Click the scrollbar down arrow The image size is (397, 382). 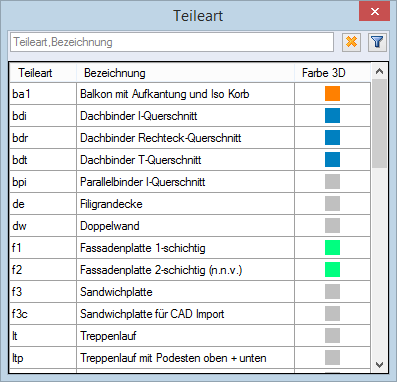(x=379, y=365)
